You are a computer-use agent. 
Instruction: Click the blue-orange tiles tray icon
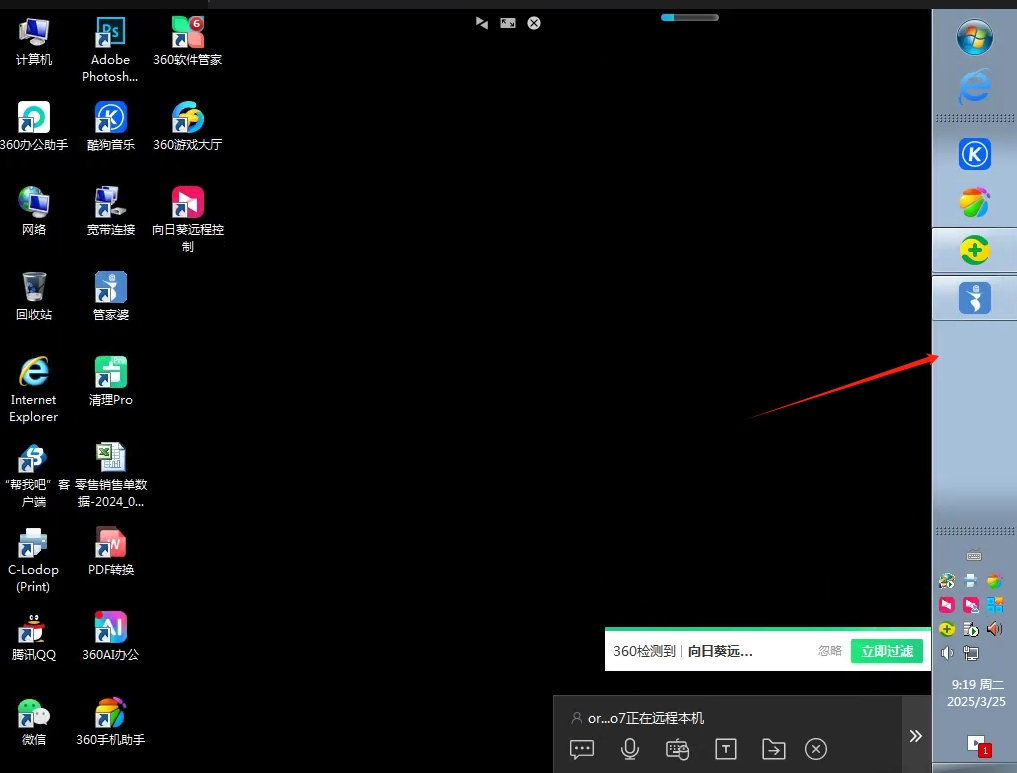click(x=994, y=604)
